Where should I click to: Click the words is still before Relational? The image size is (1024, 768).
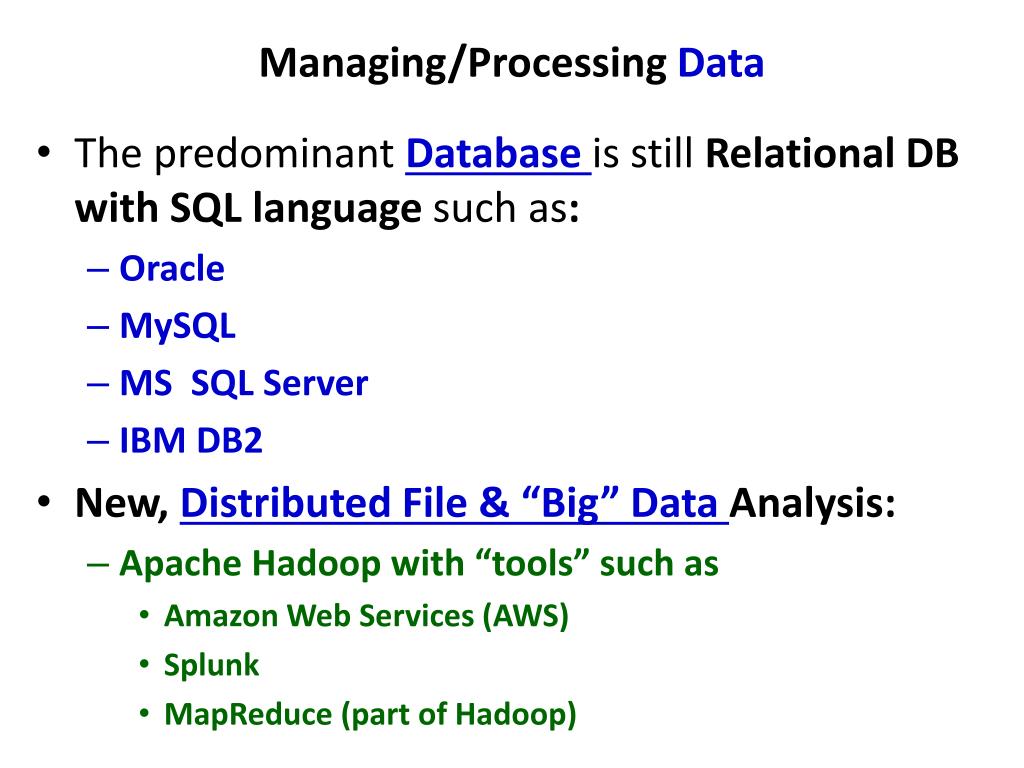point(644,153)
